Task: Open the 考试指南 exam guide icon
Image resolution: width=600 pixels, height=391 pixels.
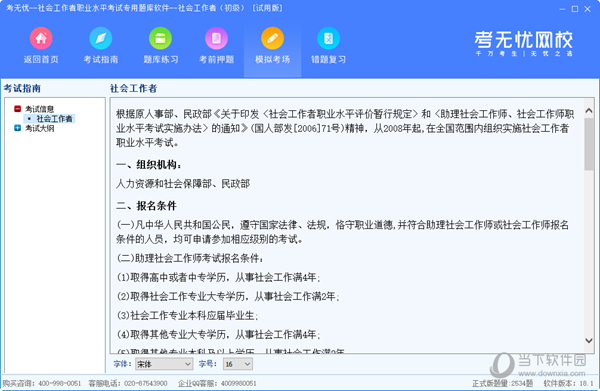Action: tap(101, 38)
